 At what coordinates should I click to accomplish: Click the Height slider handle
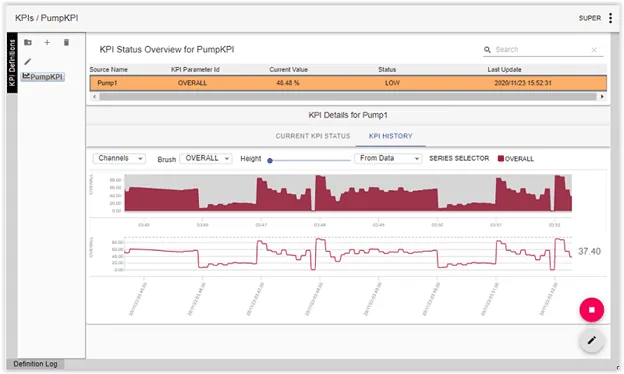(x=270, y=161)
